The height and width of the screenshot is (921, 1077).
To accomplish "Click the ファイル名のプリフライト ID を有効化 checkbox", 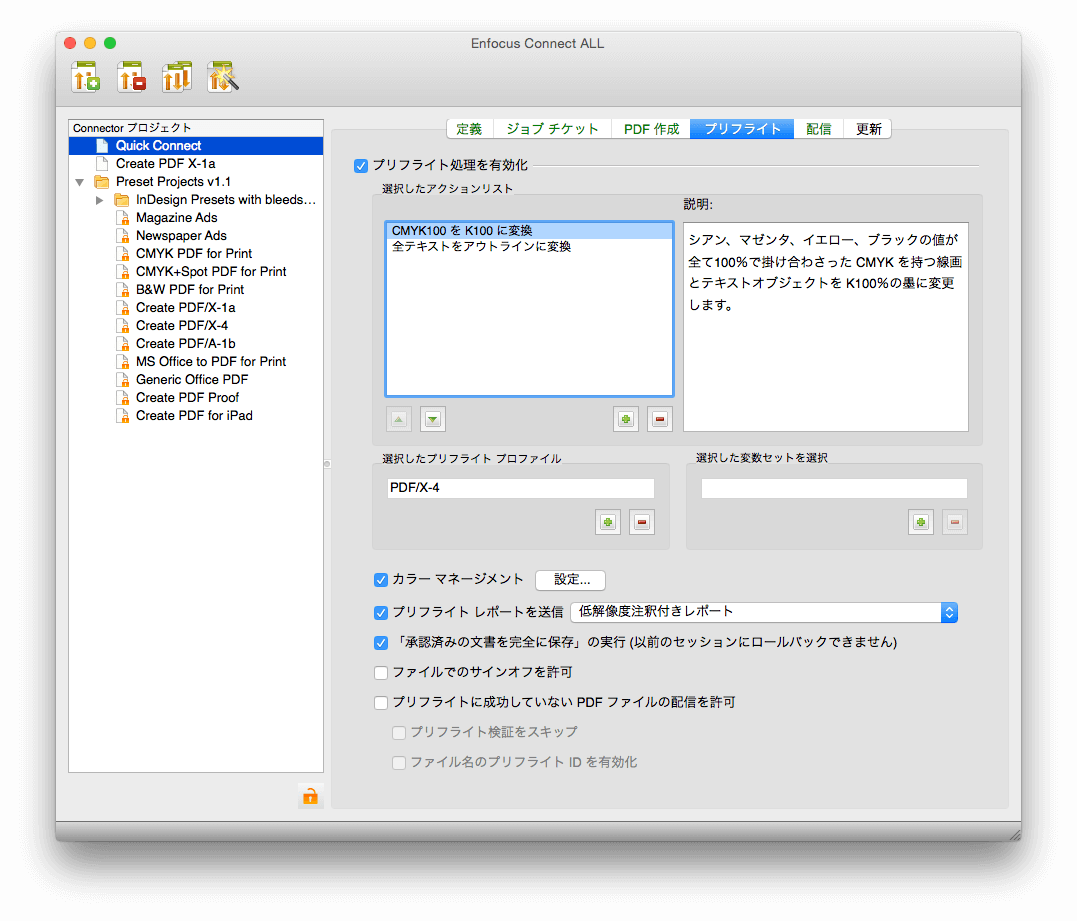I will tap(398, 762).
